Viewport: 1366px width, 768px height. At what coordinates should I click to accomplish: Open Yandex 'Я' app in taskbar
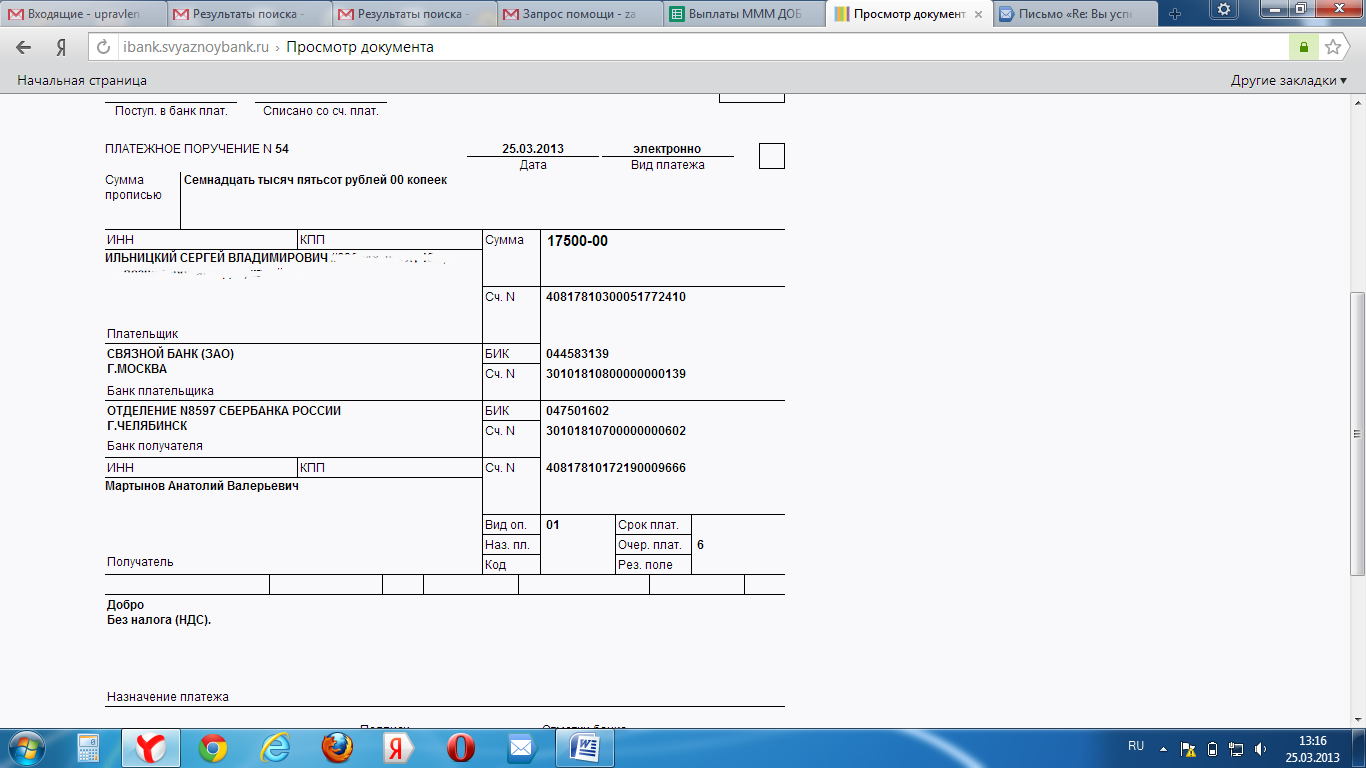point(398,748)
